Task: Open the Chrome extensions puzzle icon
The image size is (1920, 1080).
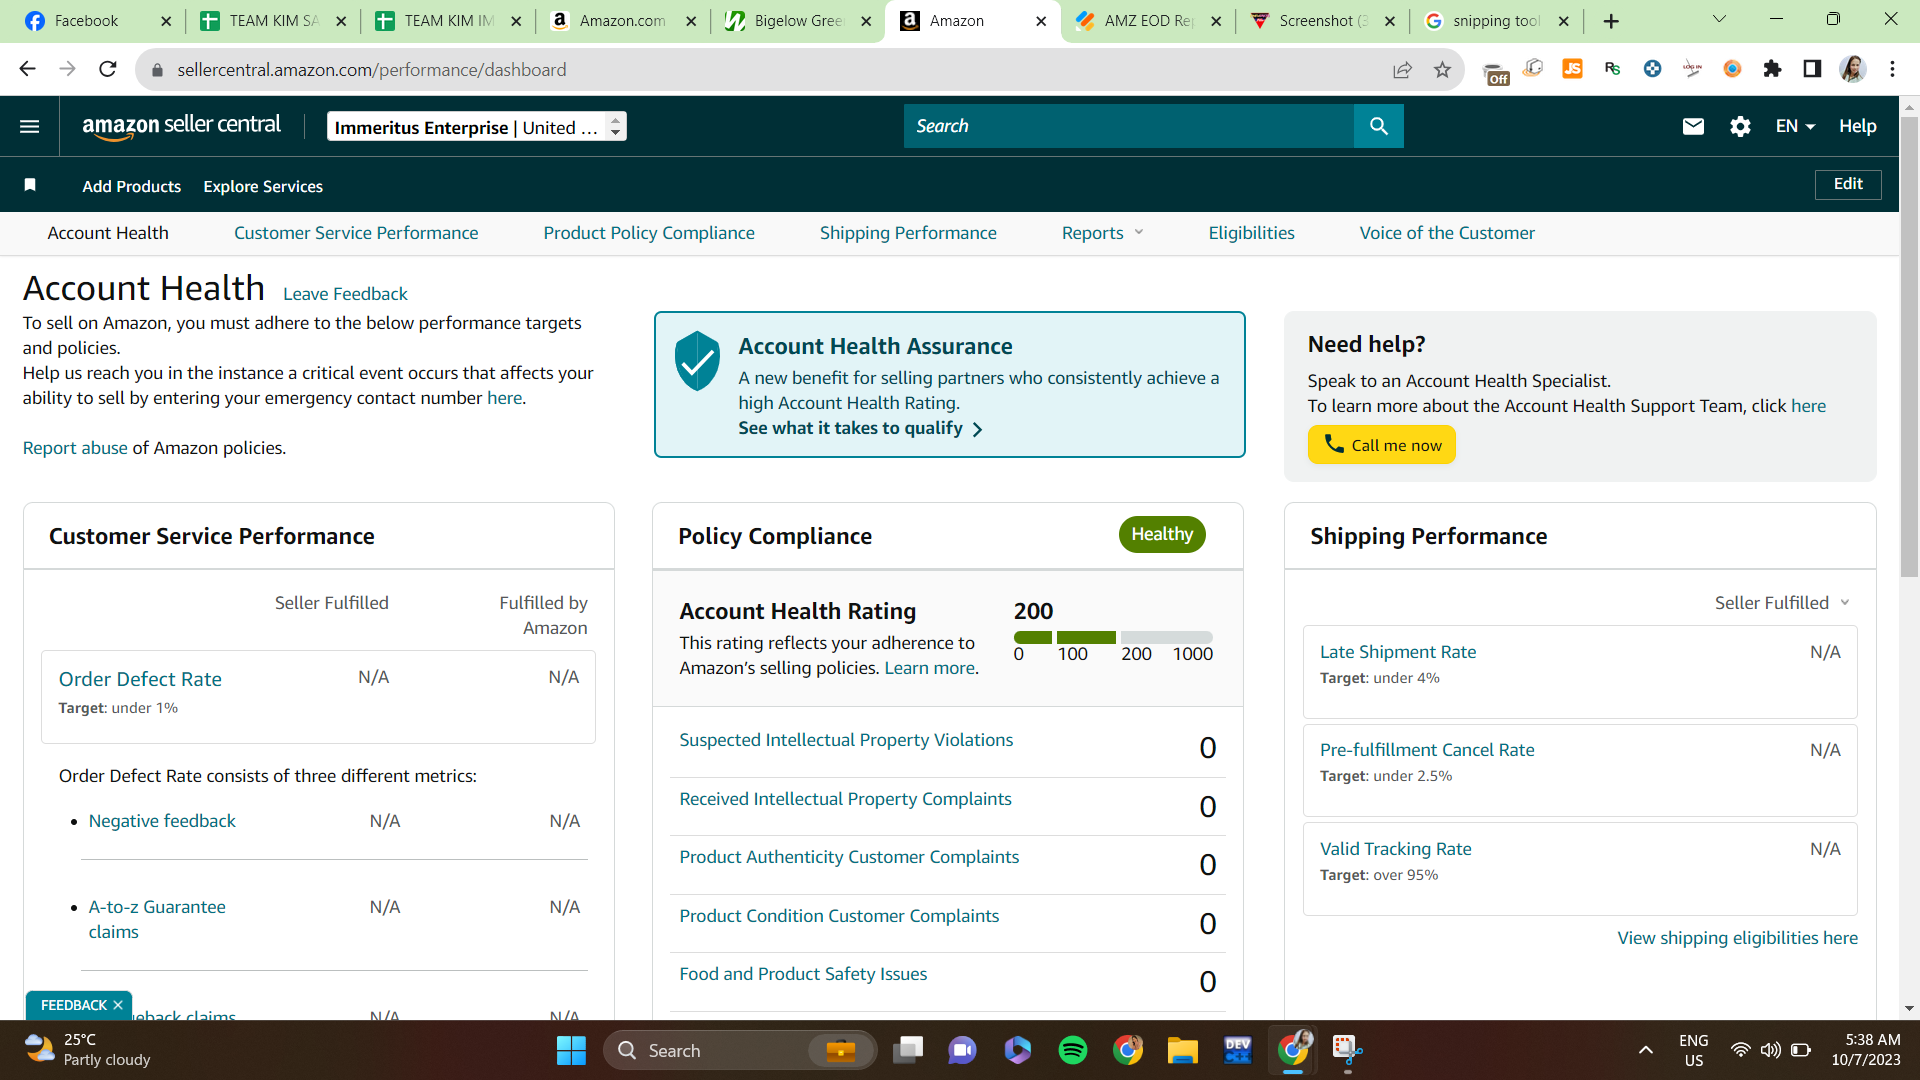Action: 1772,69
